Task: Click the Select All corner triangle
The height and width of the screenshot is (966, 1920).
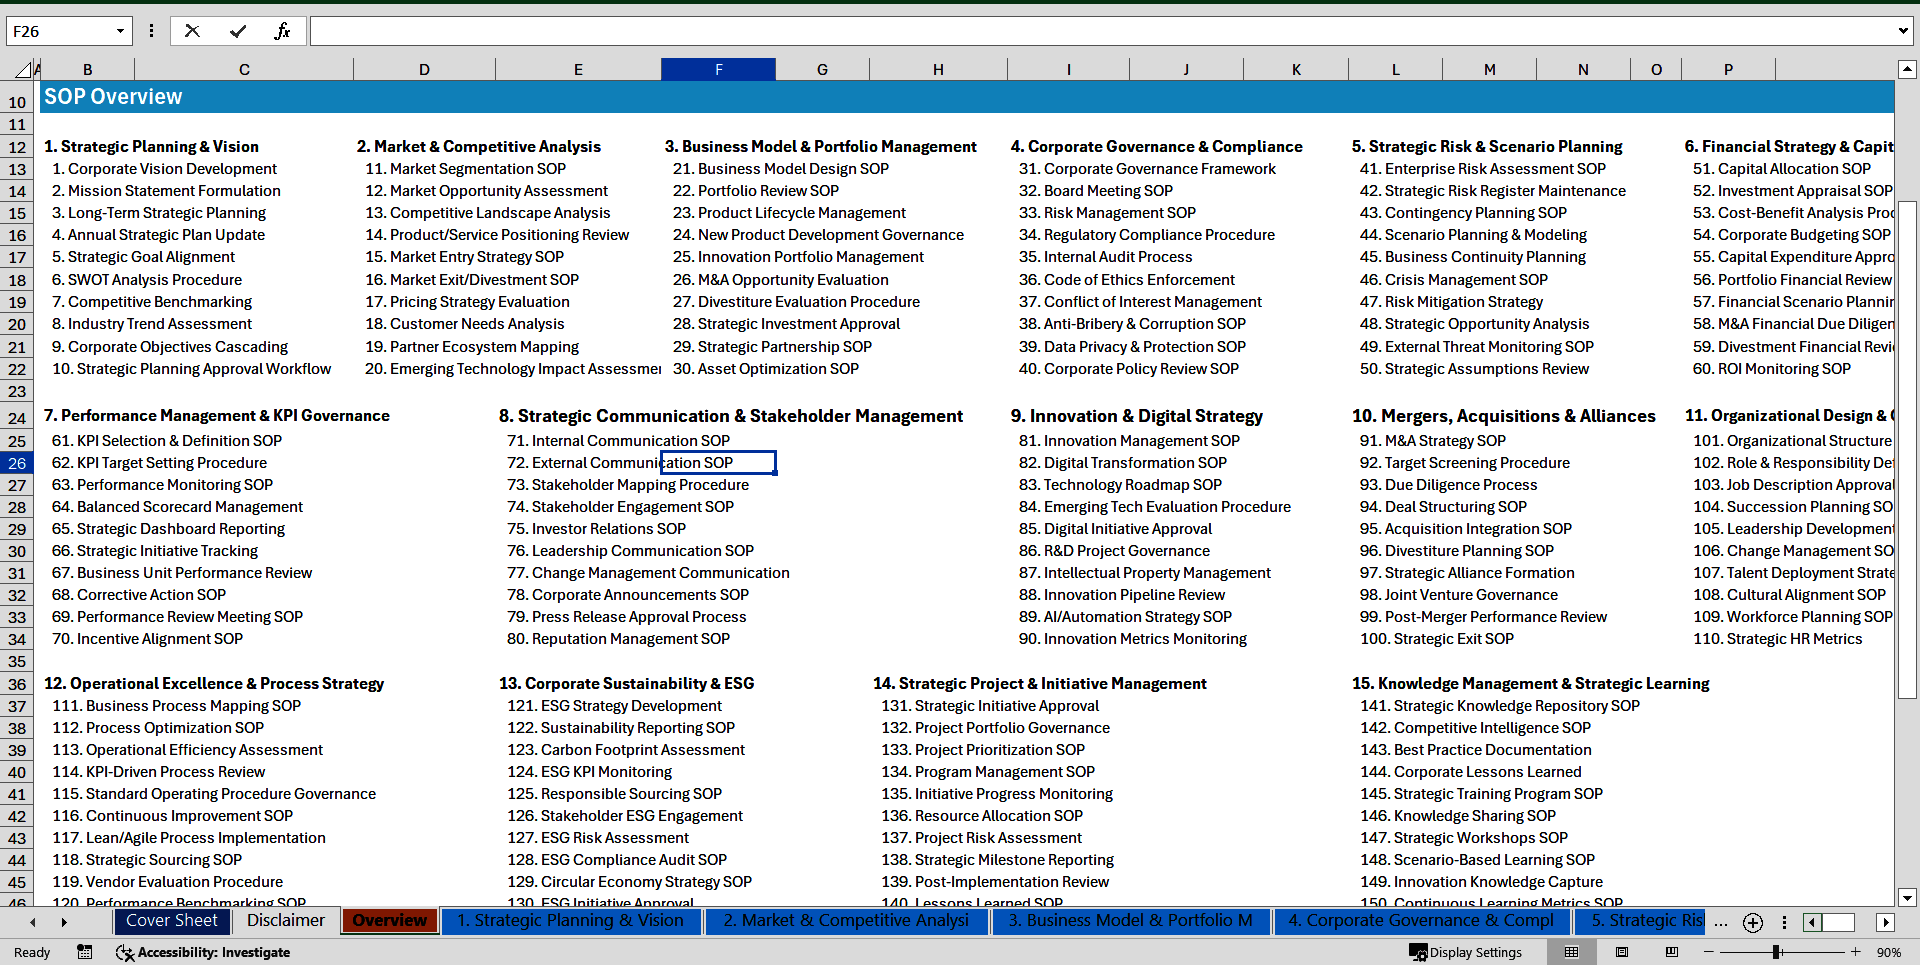Action: click(22, 70)
